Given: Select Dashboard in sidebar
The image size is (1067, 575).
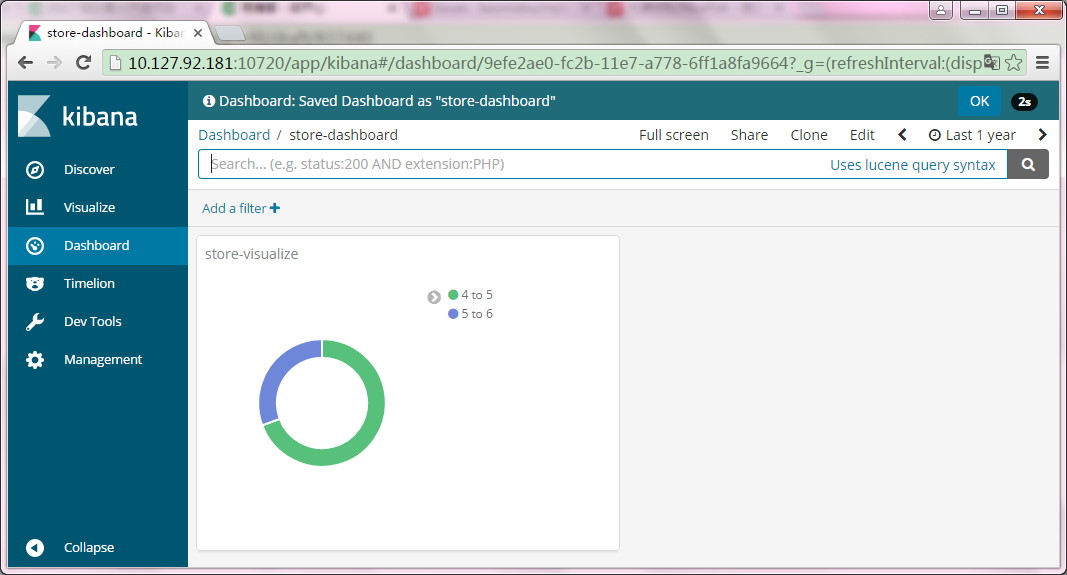Looking at the screenshot, I should coord(97,246).
